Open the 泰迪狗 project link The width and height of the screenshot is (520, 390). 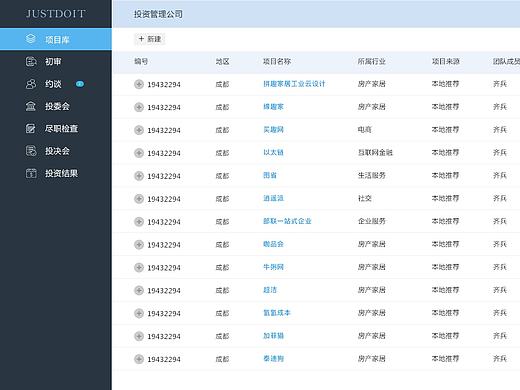[273, 359]
